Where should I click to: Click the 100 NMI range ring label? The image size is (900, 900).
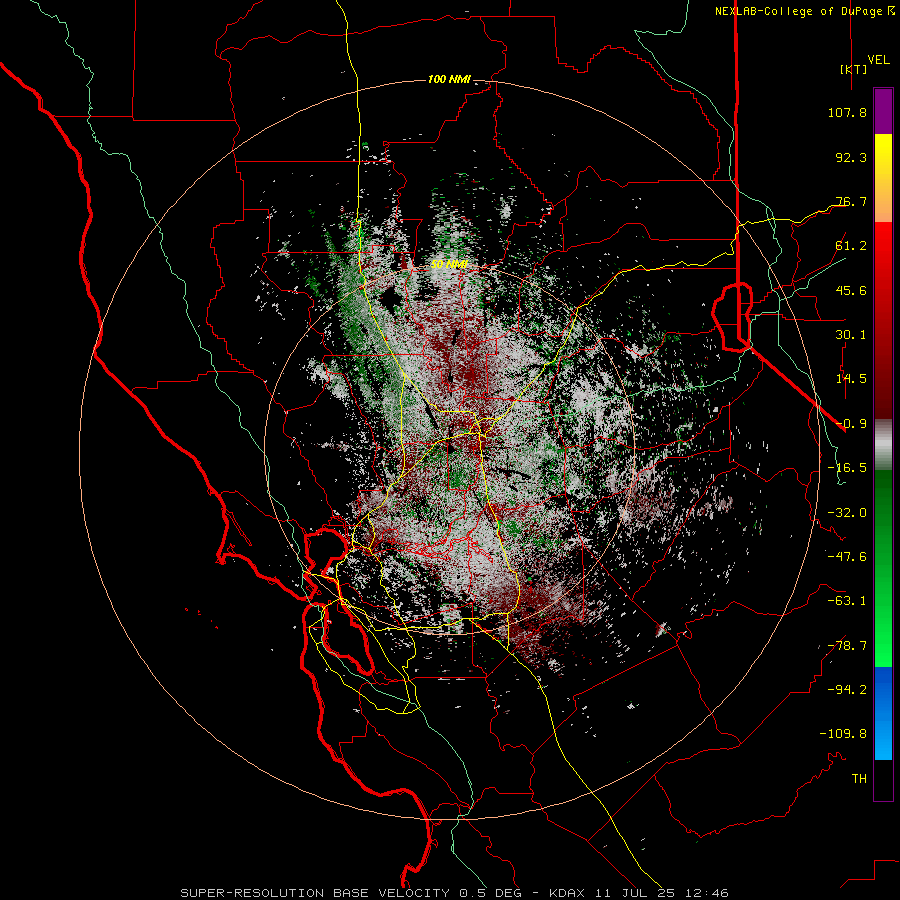point(449,79)
